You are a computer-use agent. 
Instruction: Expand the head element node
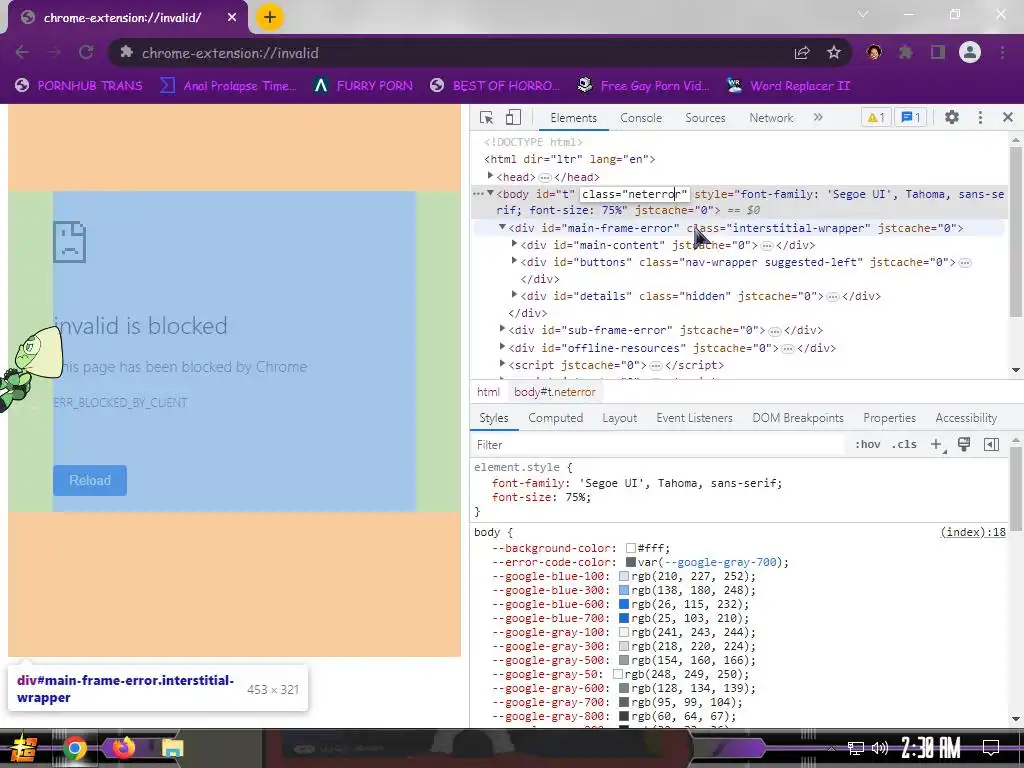coord(490,176)
